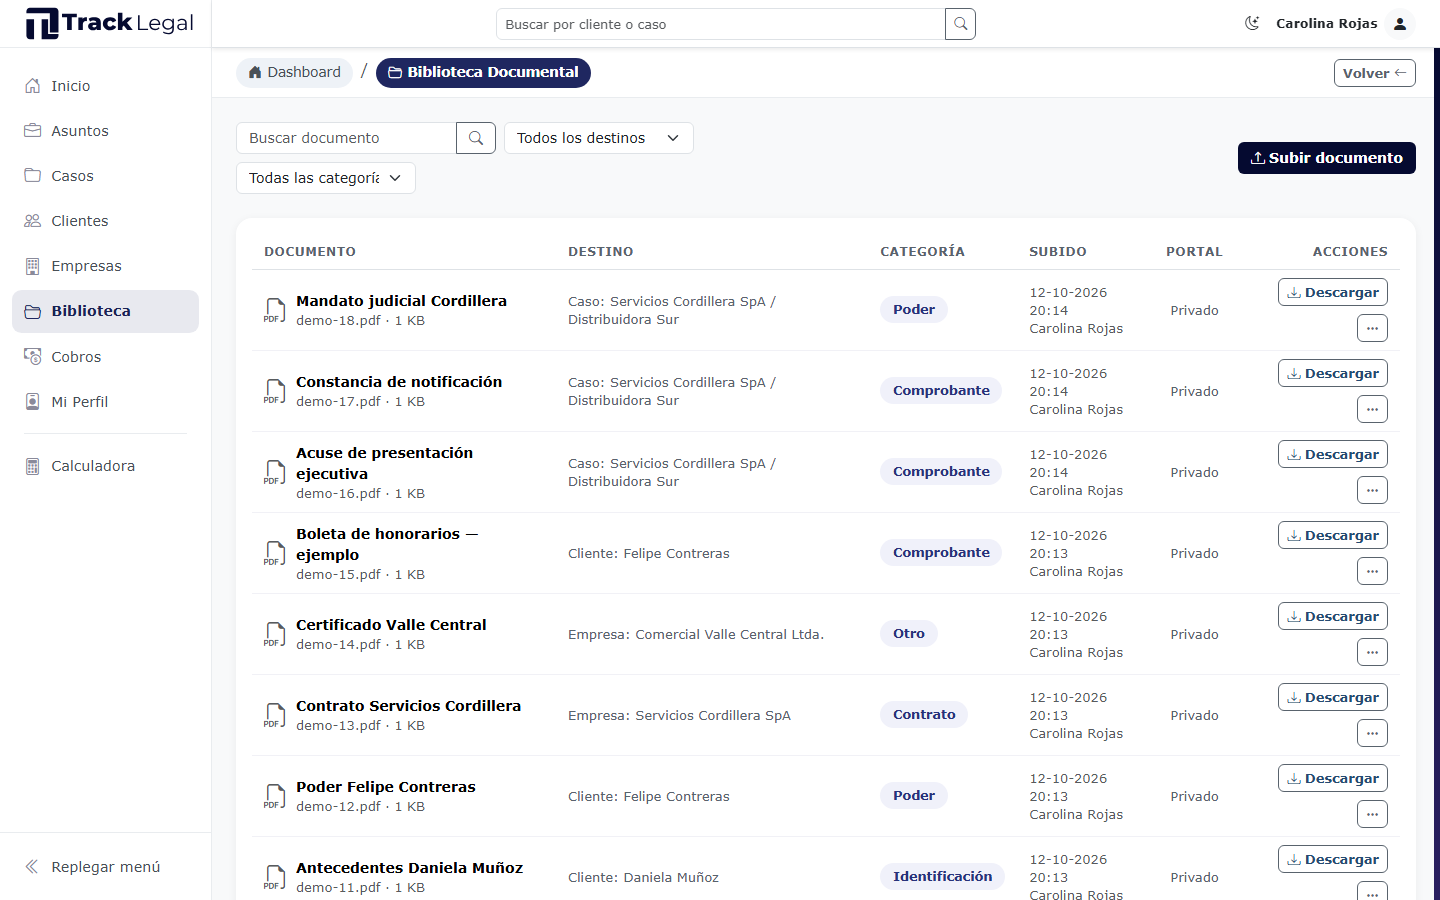Click the Subir documento button
This screenshot has height=900, width=1440.
click(1326, 158)
